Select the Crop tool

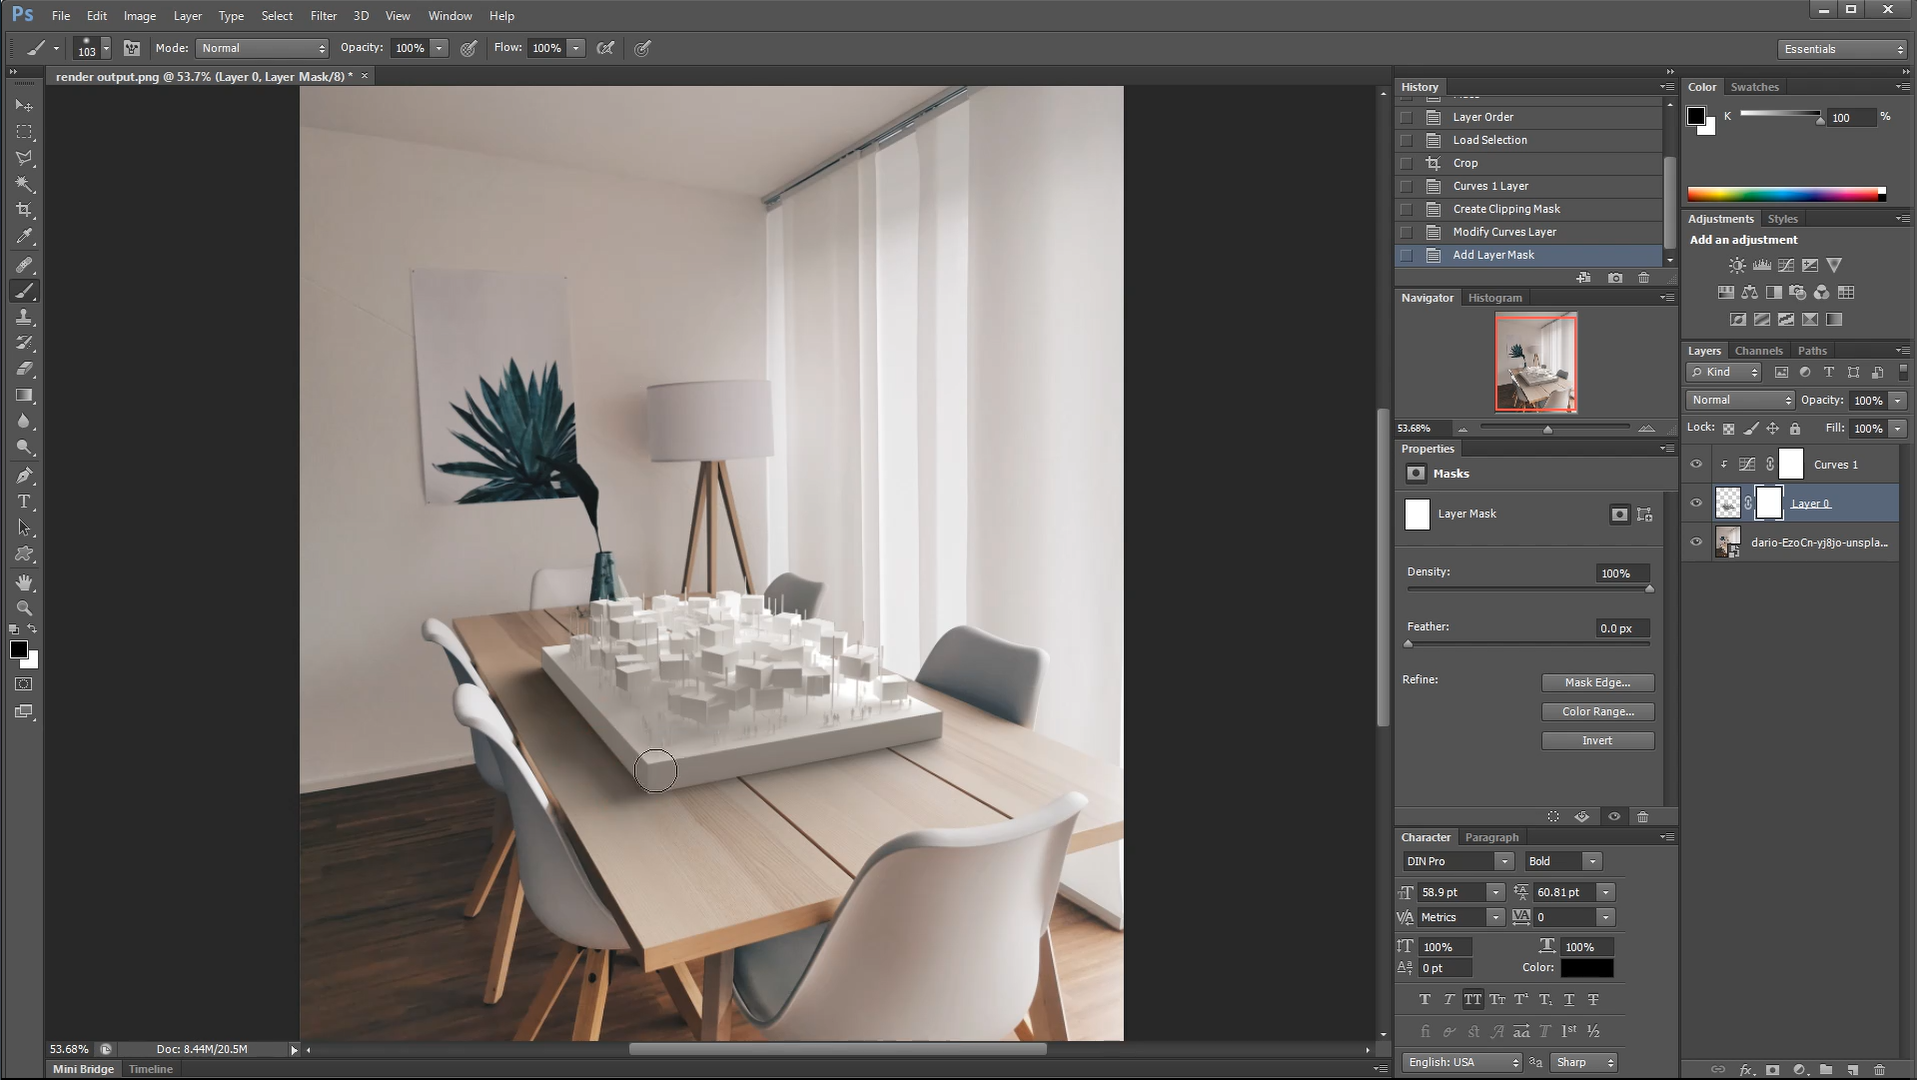[x=24, y=210]
